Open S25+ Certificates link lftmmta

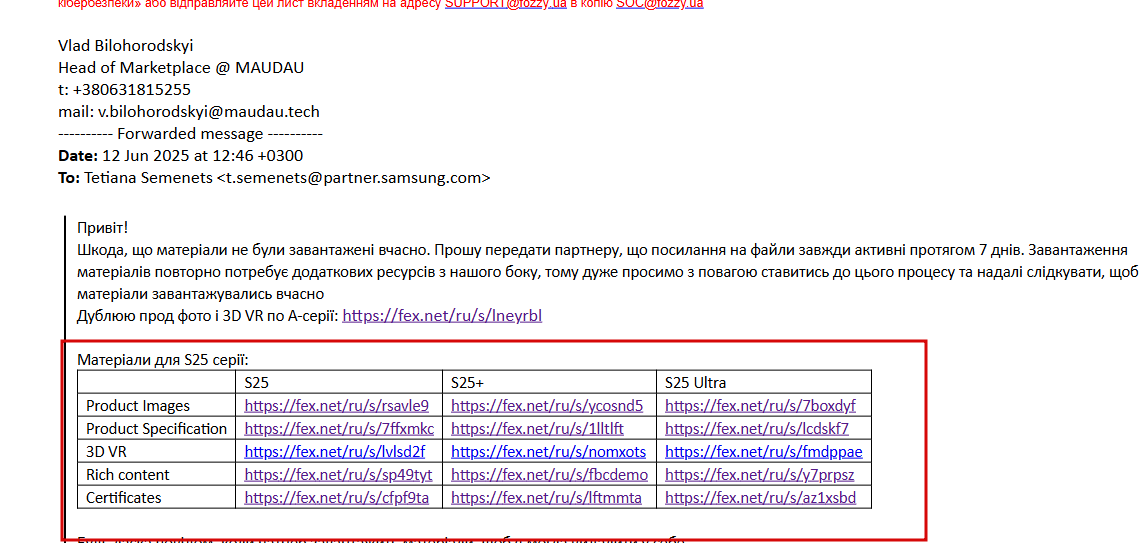click(547, 499)
